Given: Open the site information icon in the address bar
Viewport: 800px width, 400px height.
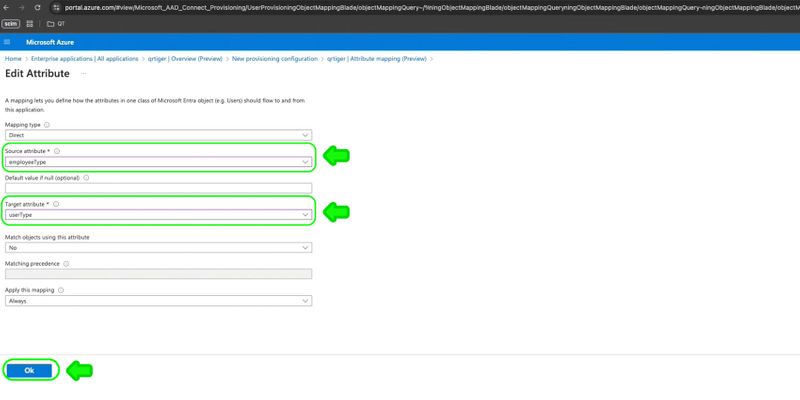Looking at the screenshot, I should tap(56, 8).
